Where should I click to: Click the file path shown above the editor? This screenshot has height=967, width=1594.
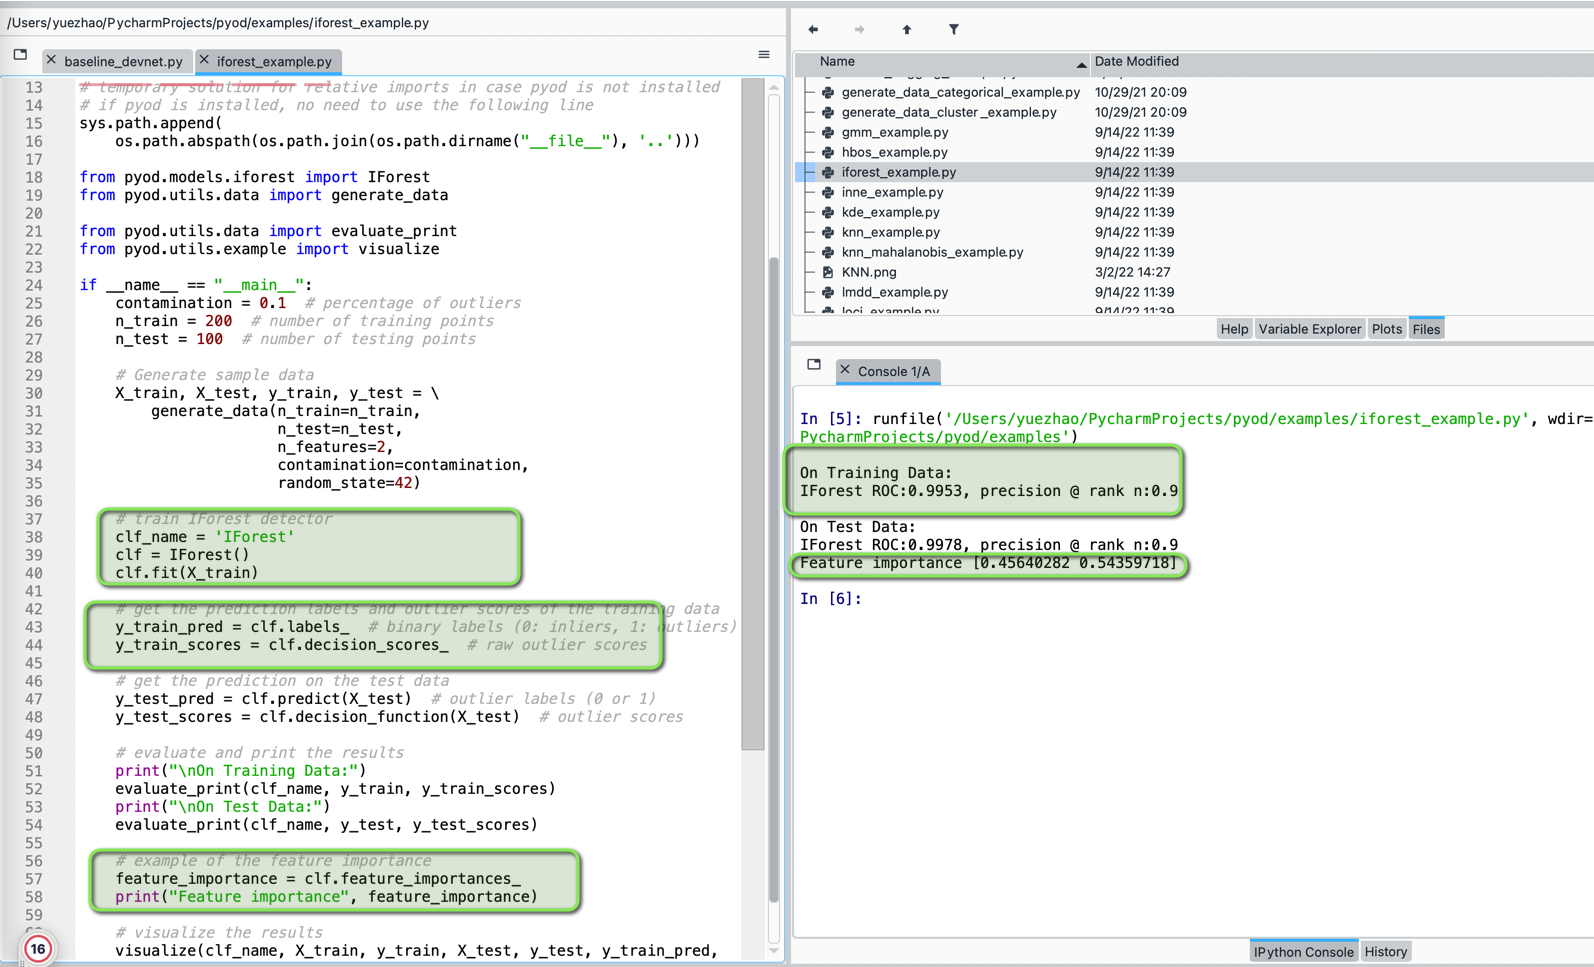218,22
